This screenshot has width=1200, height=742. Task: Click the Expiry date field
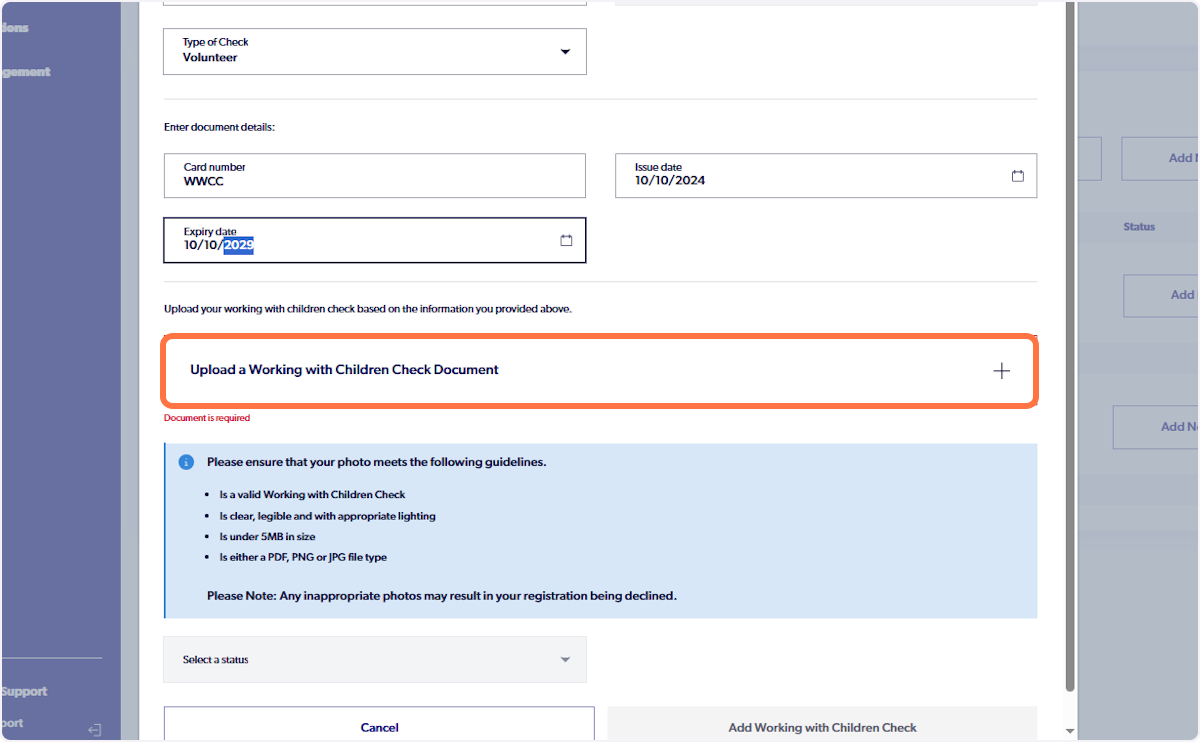tap(375, 240)
